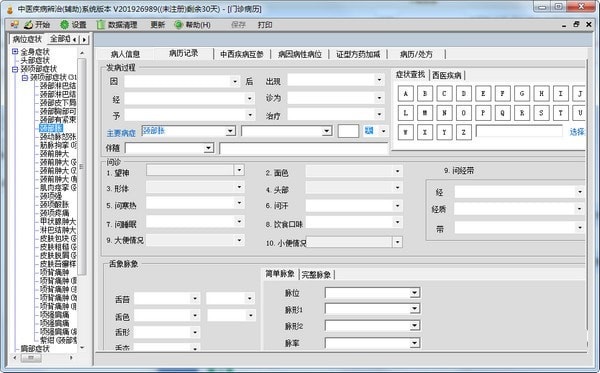Click the letter A symptom lookup button
600x373 pixels.
point(406,93)
